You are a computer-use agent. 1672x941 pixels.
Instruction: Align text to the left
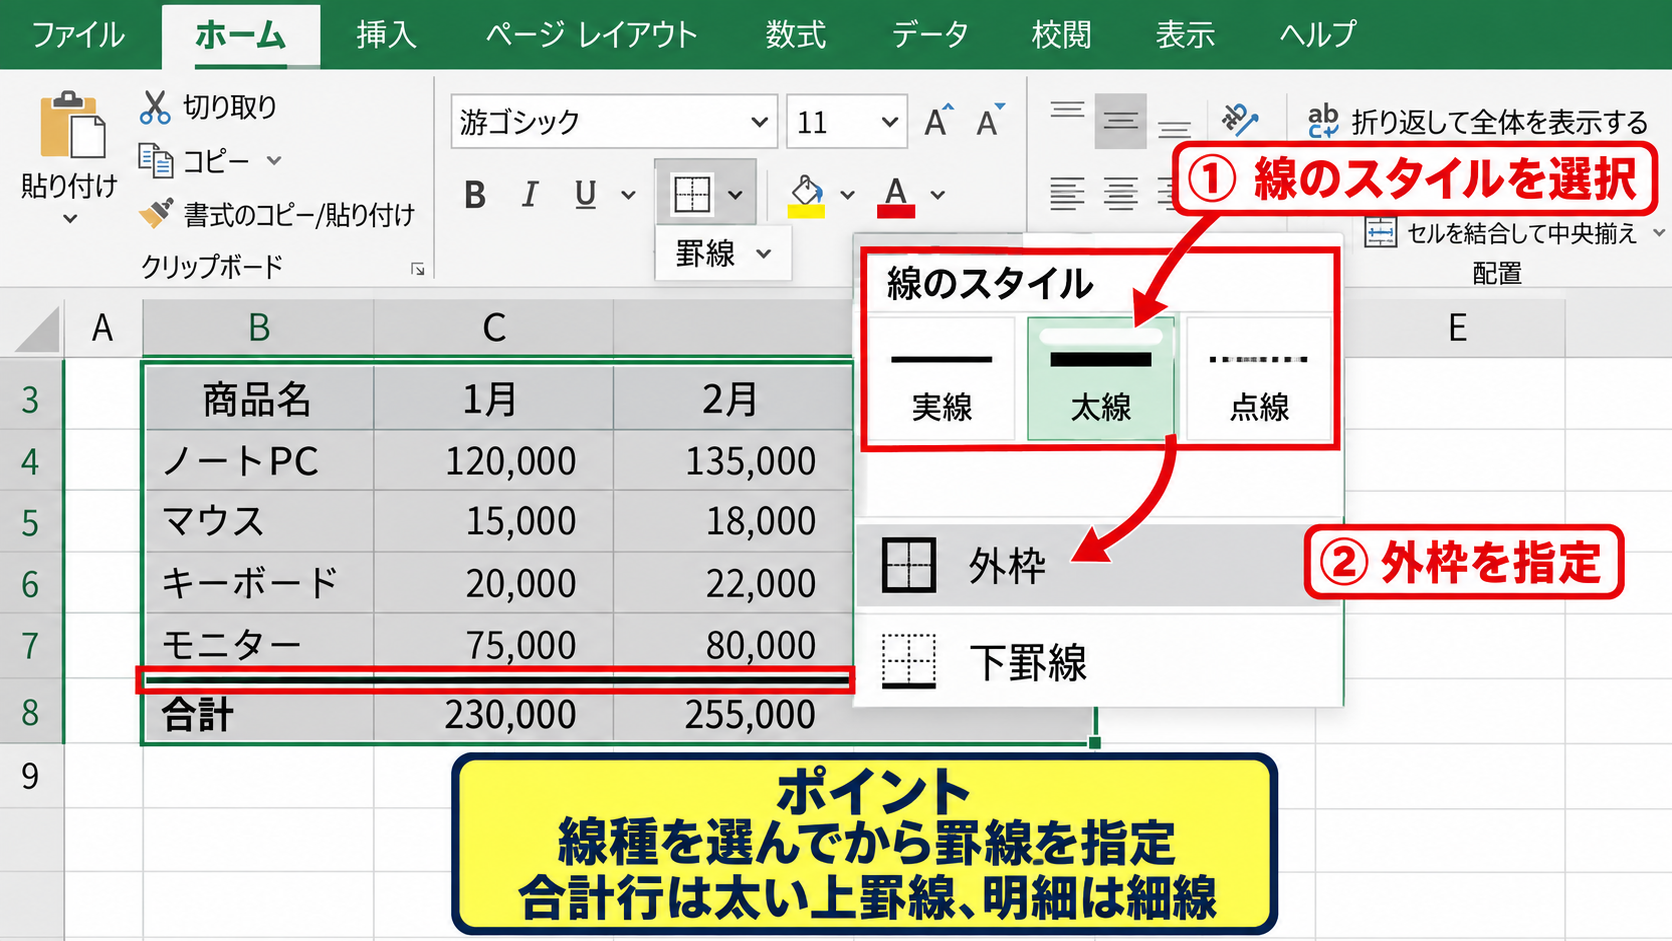pos(1067,193)
